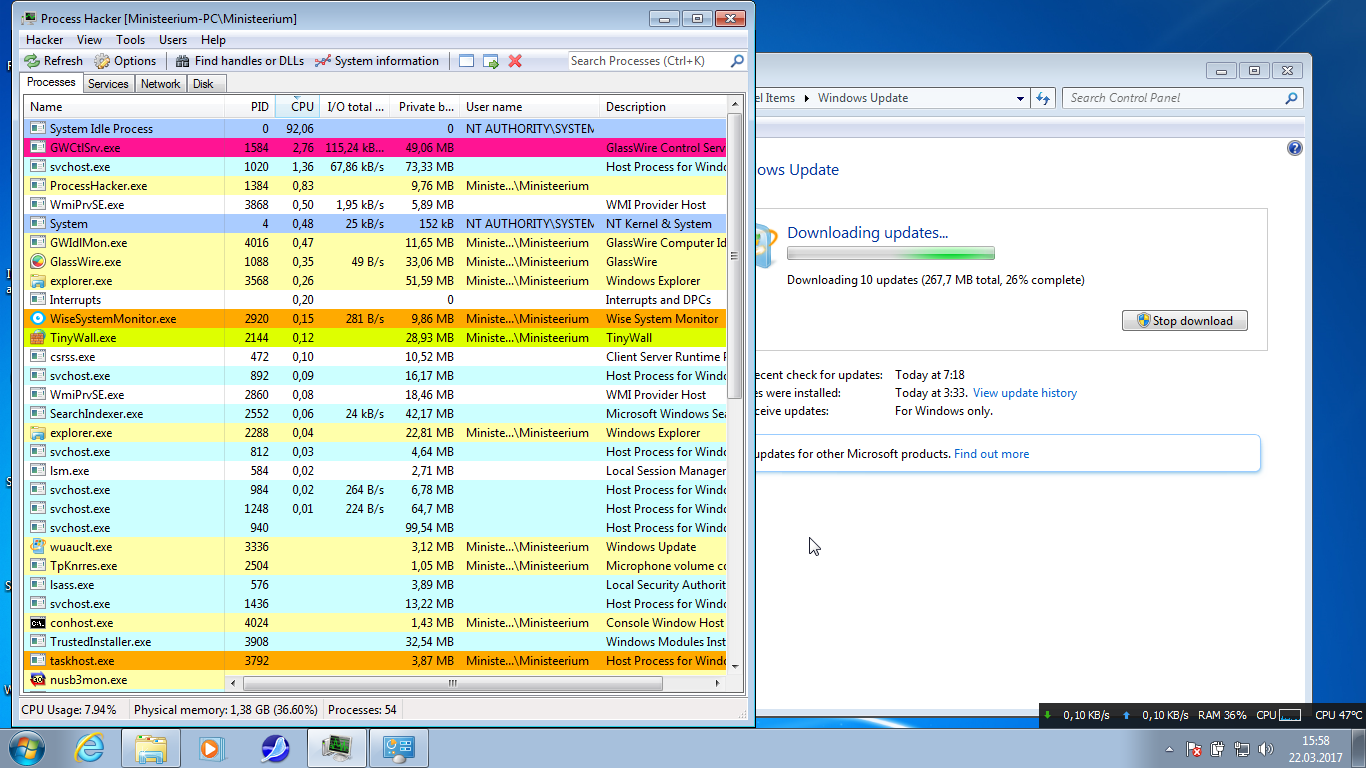Image resolution: width=1366 pixels, height=768 pixels.
Task: Switch to the Services tab
Action: (108, 84)
